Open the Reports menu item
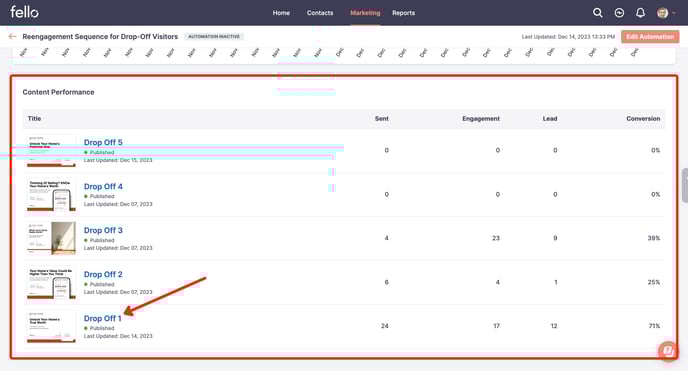 click(403, 13)
